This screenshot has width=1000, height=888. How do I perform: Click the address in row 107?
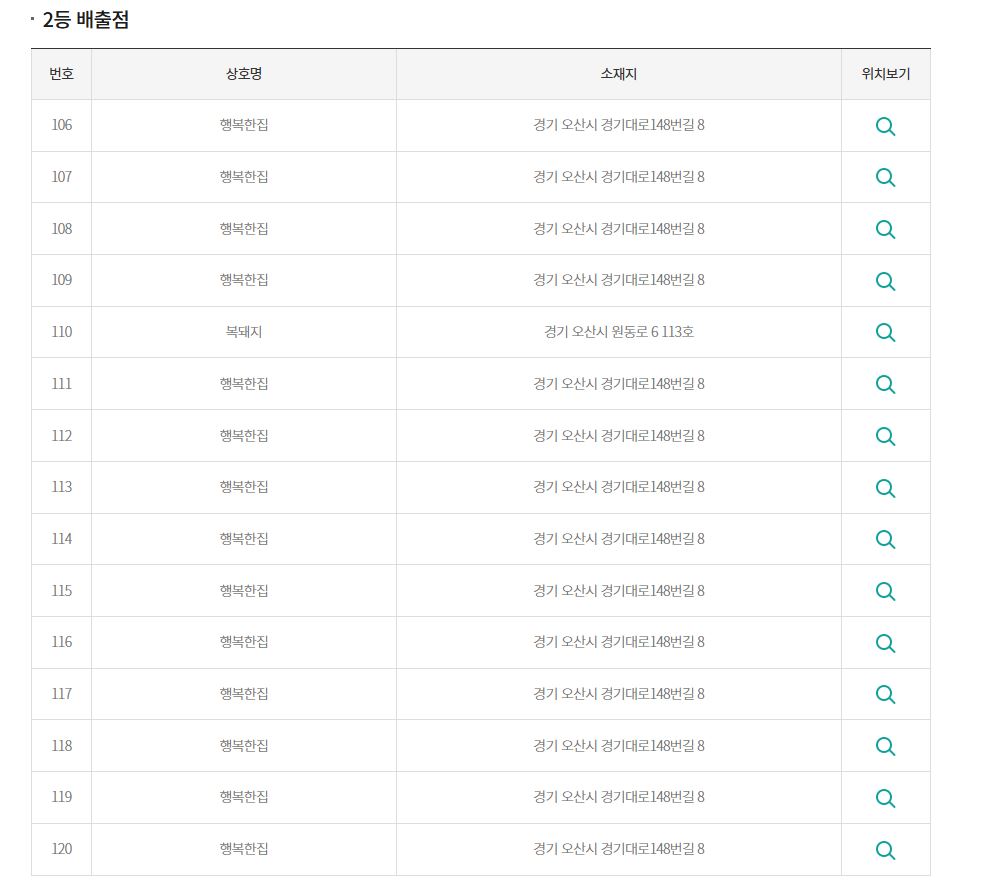click(619, 177)
